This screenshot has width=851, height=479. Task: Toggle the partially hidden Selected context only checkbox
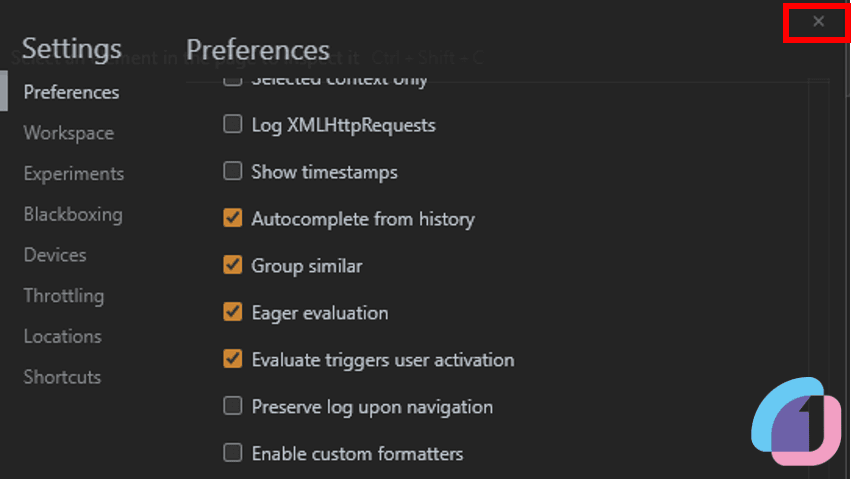pyautogui.click(x=233, y=81)
